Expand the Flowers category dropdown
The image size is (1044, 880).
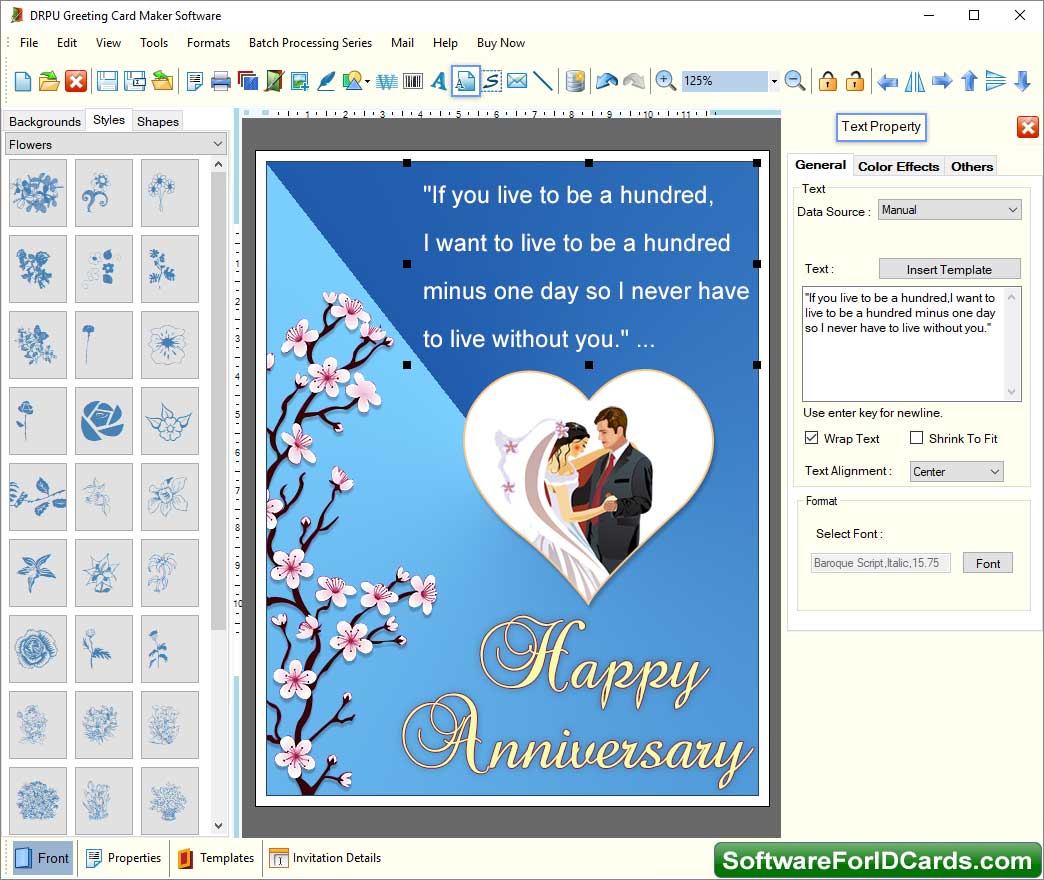click(116, 144)
